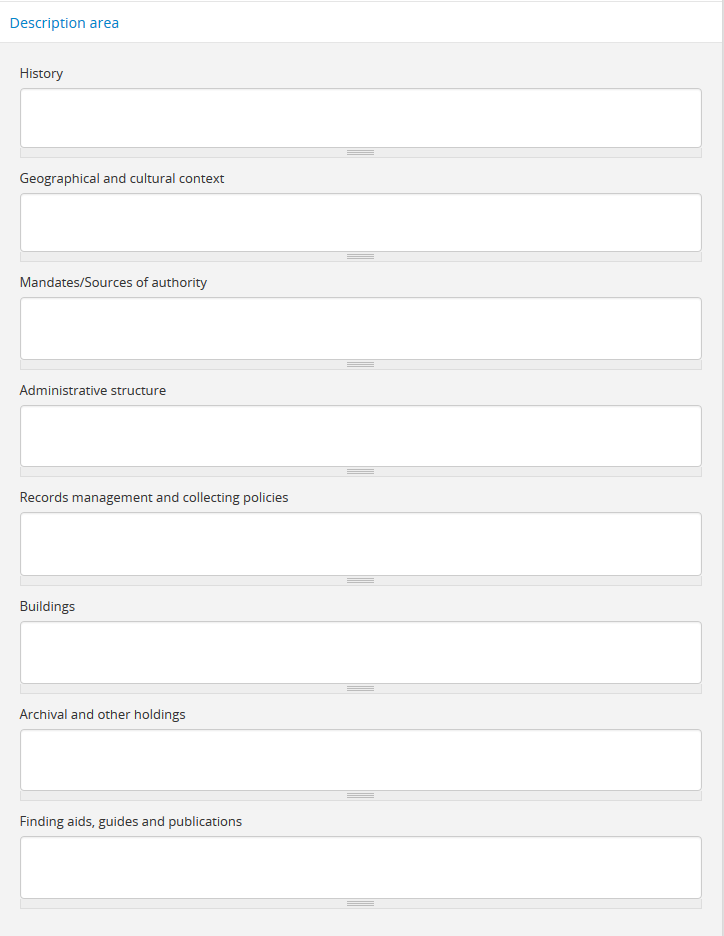Click into the History text field
This screenshot has width=724, height=936.
pyautogui.click(x=360, y=118)
